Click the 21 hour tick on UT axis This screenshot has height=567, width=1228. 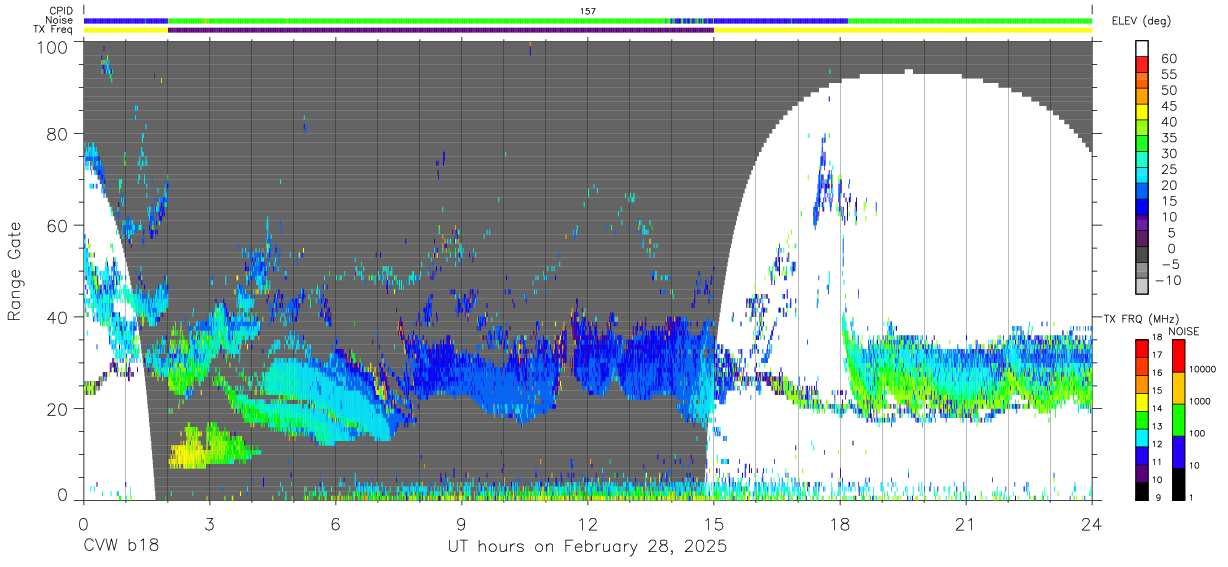tap(966, 523)
